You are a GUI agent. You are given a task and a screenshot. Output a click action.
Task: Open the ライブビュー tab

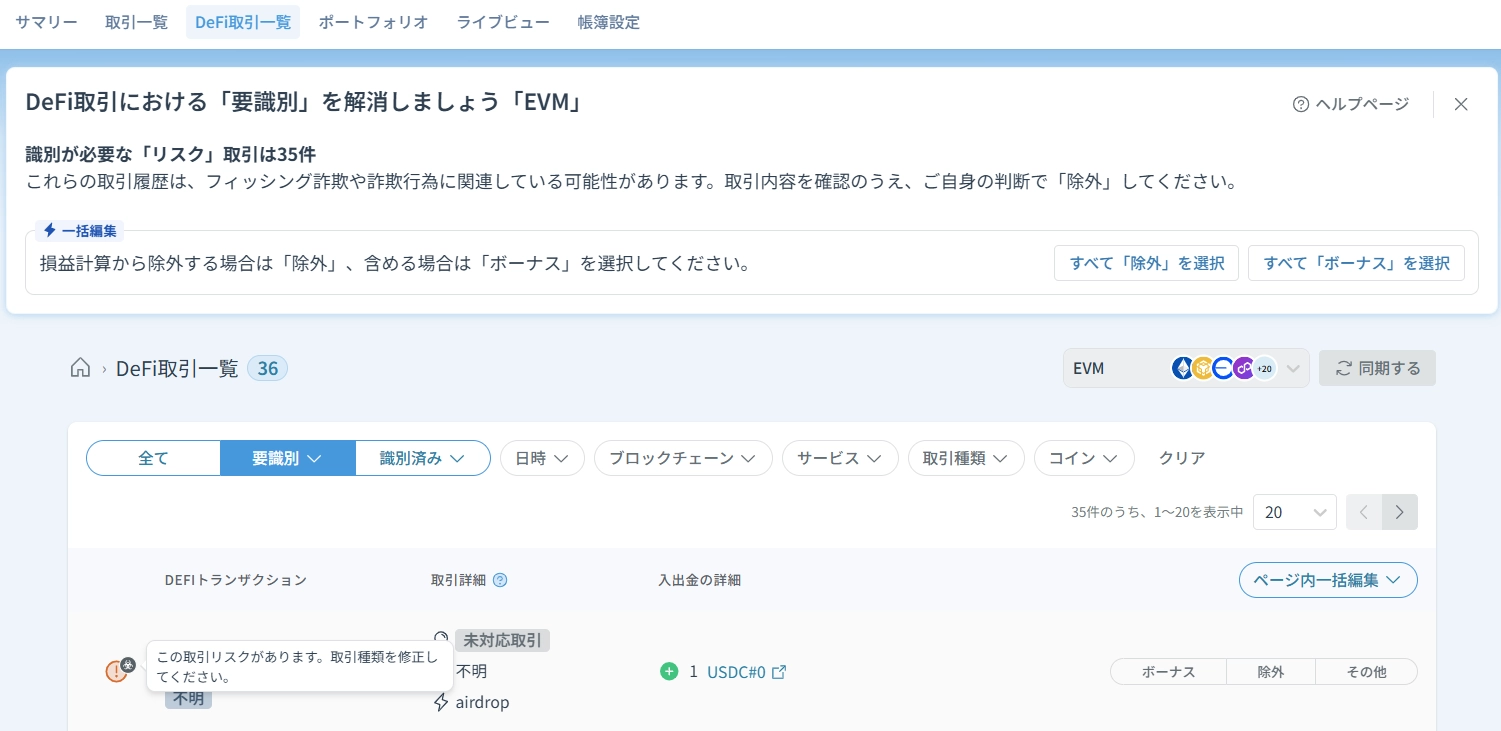[503, 22]
